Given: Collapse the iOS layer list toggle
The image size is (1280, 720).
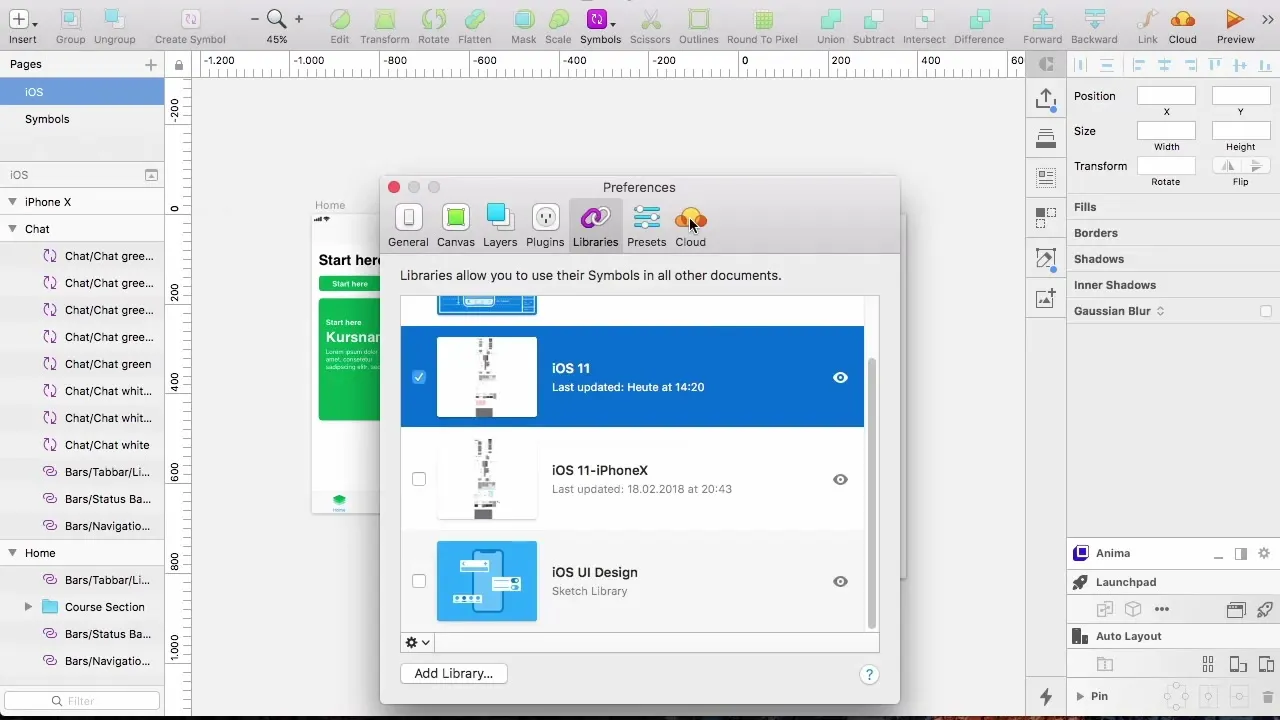Looking at the screenshot, I should [151, 175].
